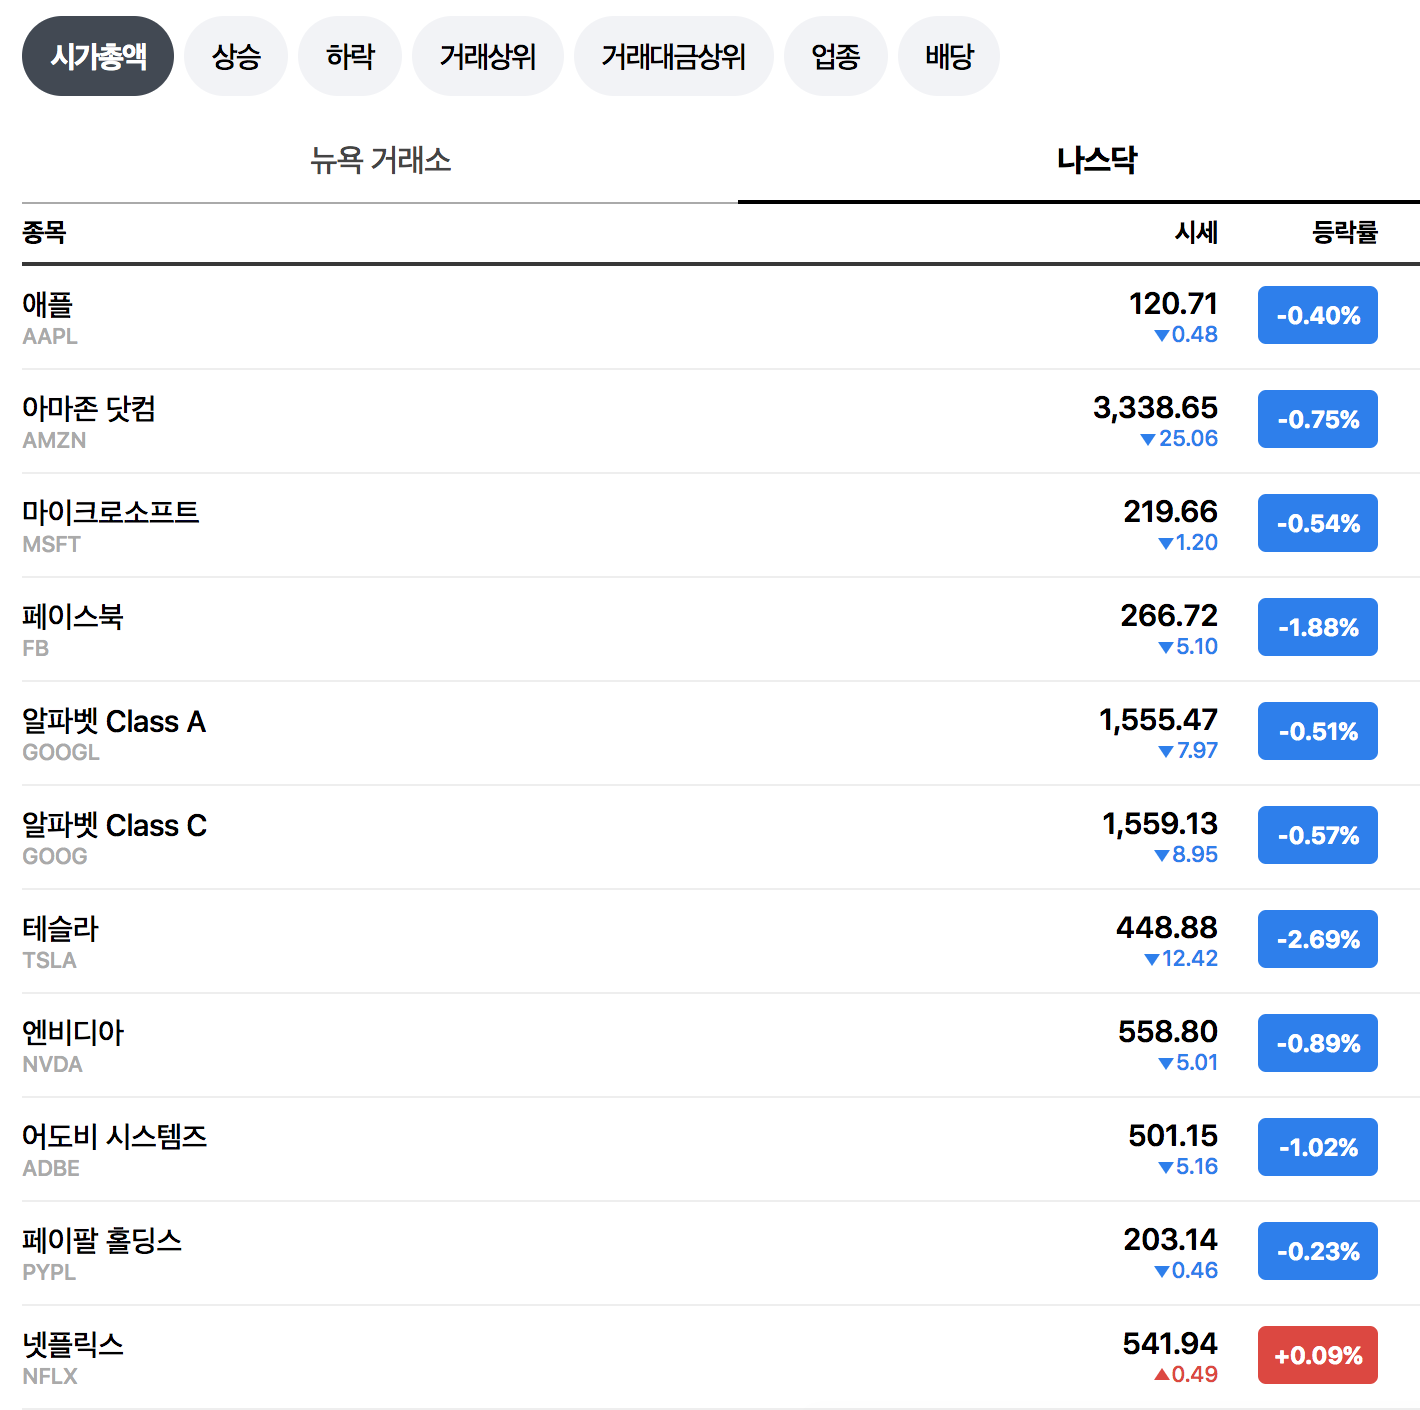Viewport: 1420px width, 1410px height.
Task: Click the -2.69% badge for 테슬라
Action: 1317,939
